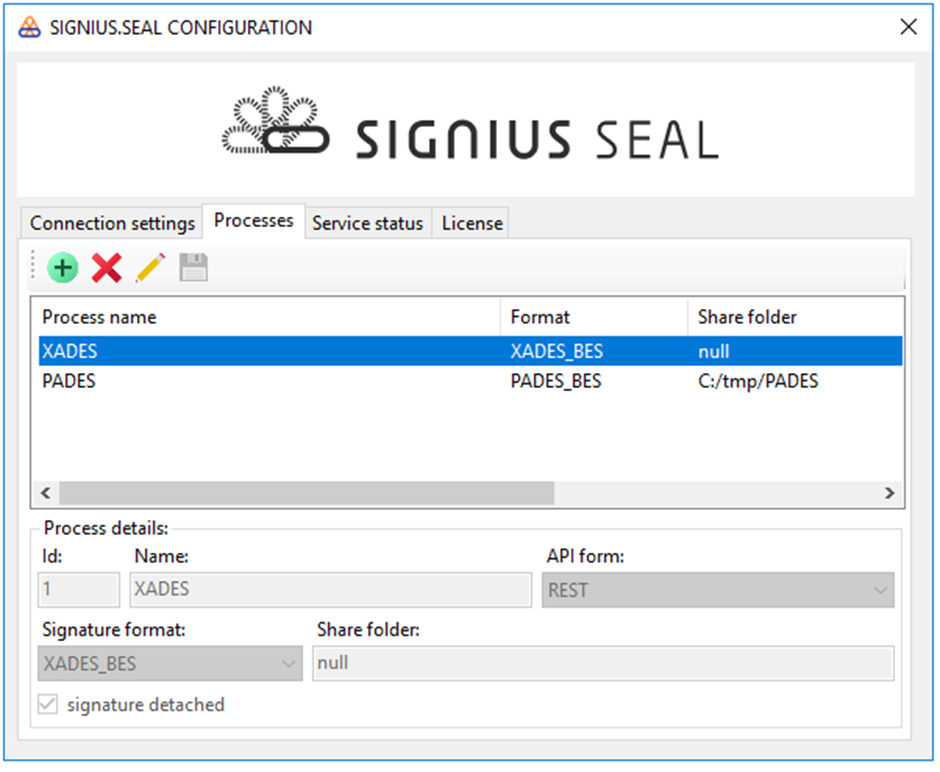
Task: Switch to the Connection settings tab
Action: tap(112, 223)
